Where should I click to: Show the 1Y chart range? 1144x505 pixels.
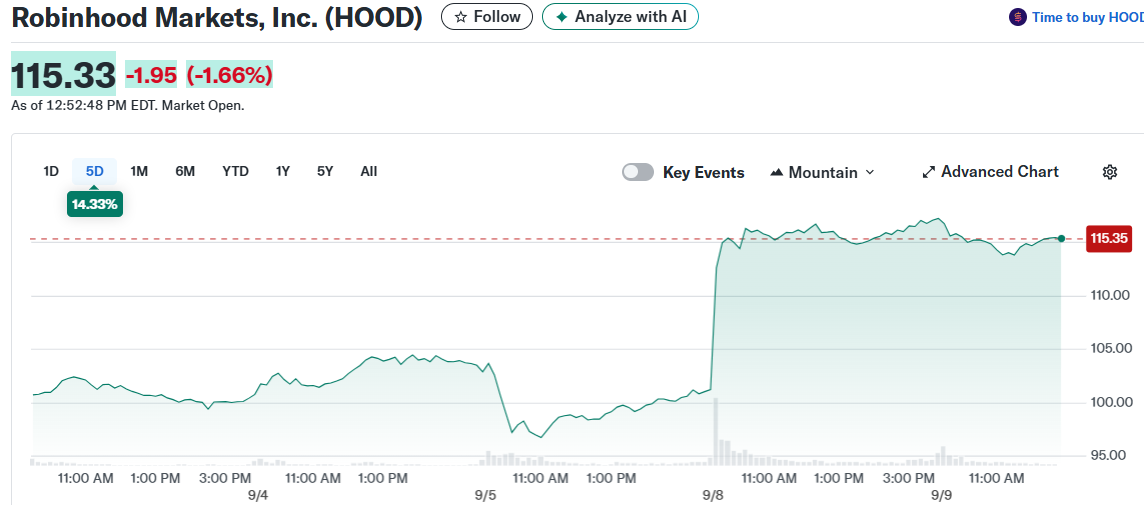283,171
